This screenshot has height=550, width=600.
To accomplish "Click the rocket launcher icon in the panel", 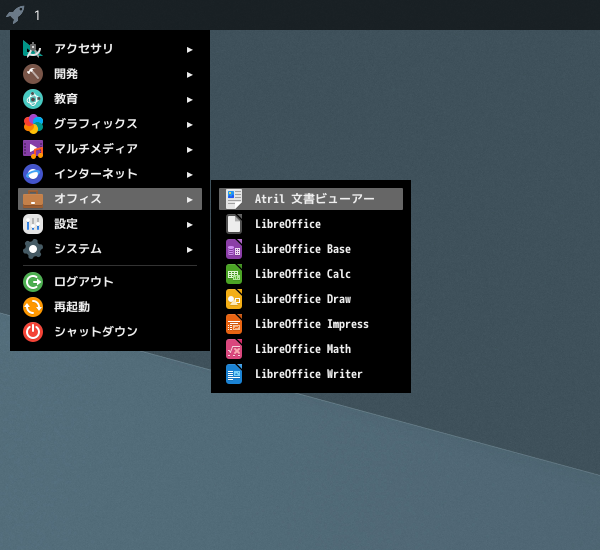I will click(15, 15).
